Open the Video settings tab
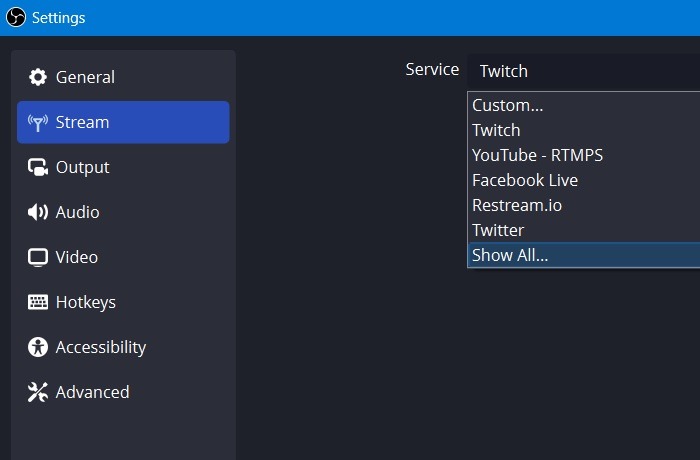Screen dimensions: 700x460 pos(123,257)
